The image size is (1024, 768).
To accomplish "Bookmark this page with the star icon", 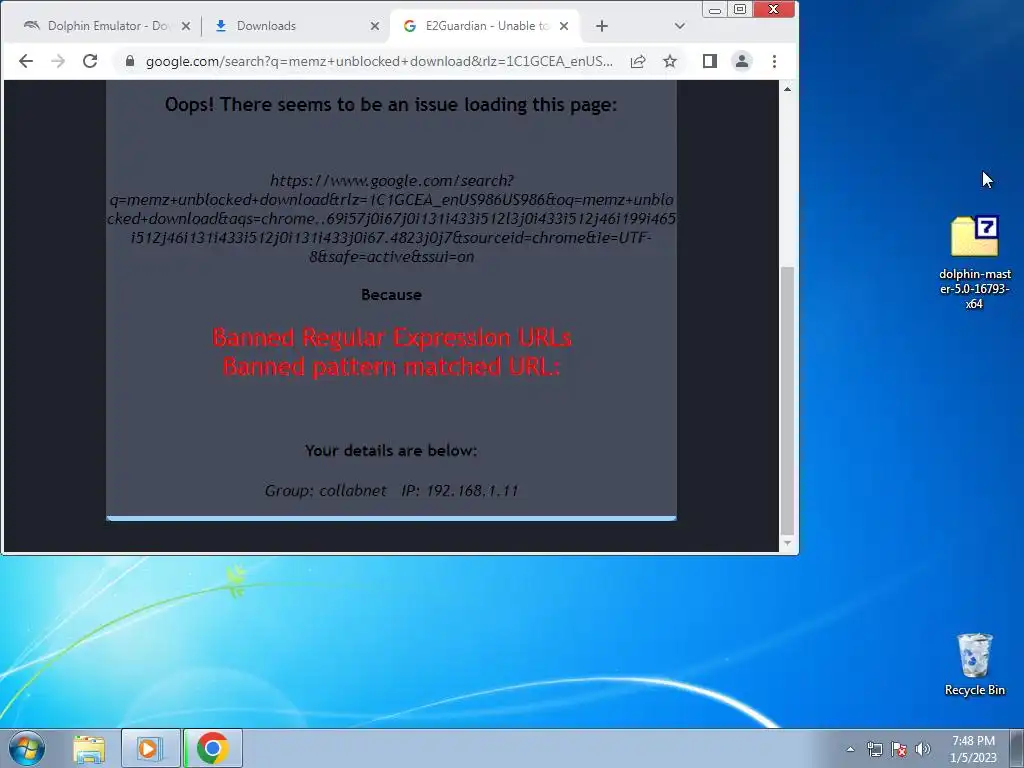I will 670,61.
